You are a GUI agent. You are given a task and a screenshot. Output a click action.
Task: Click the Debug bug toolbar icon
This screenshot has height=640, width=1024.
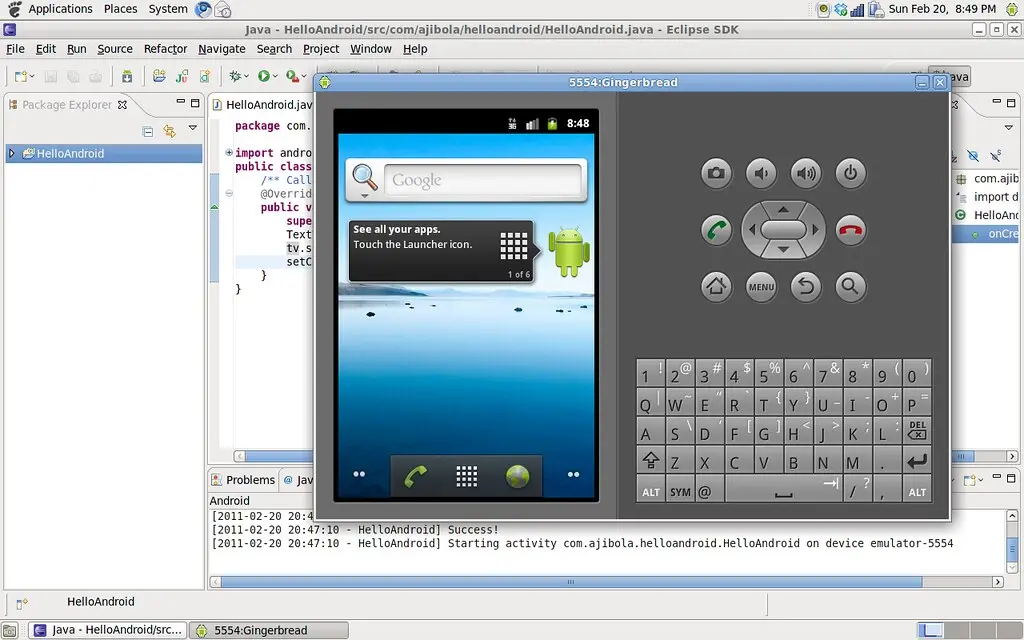(x=235, y=76)
